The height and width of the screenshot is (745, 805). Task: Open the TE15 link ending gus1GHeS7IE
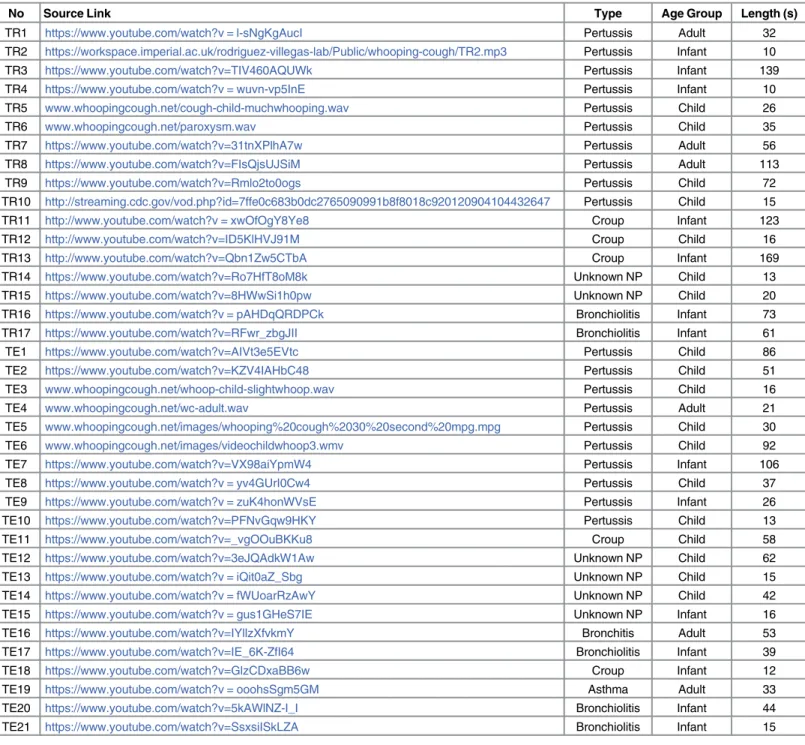coord(178,614)
